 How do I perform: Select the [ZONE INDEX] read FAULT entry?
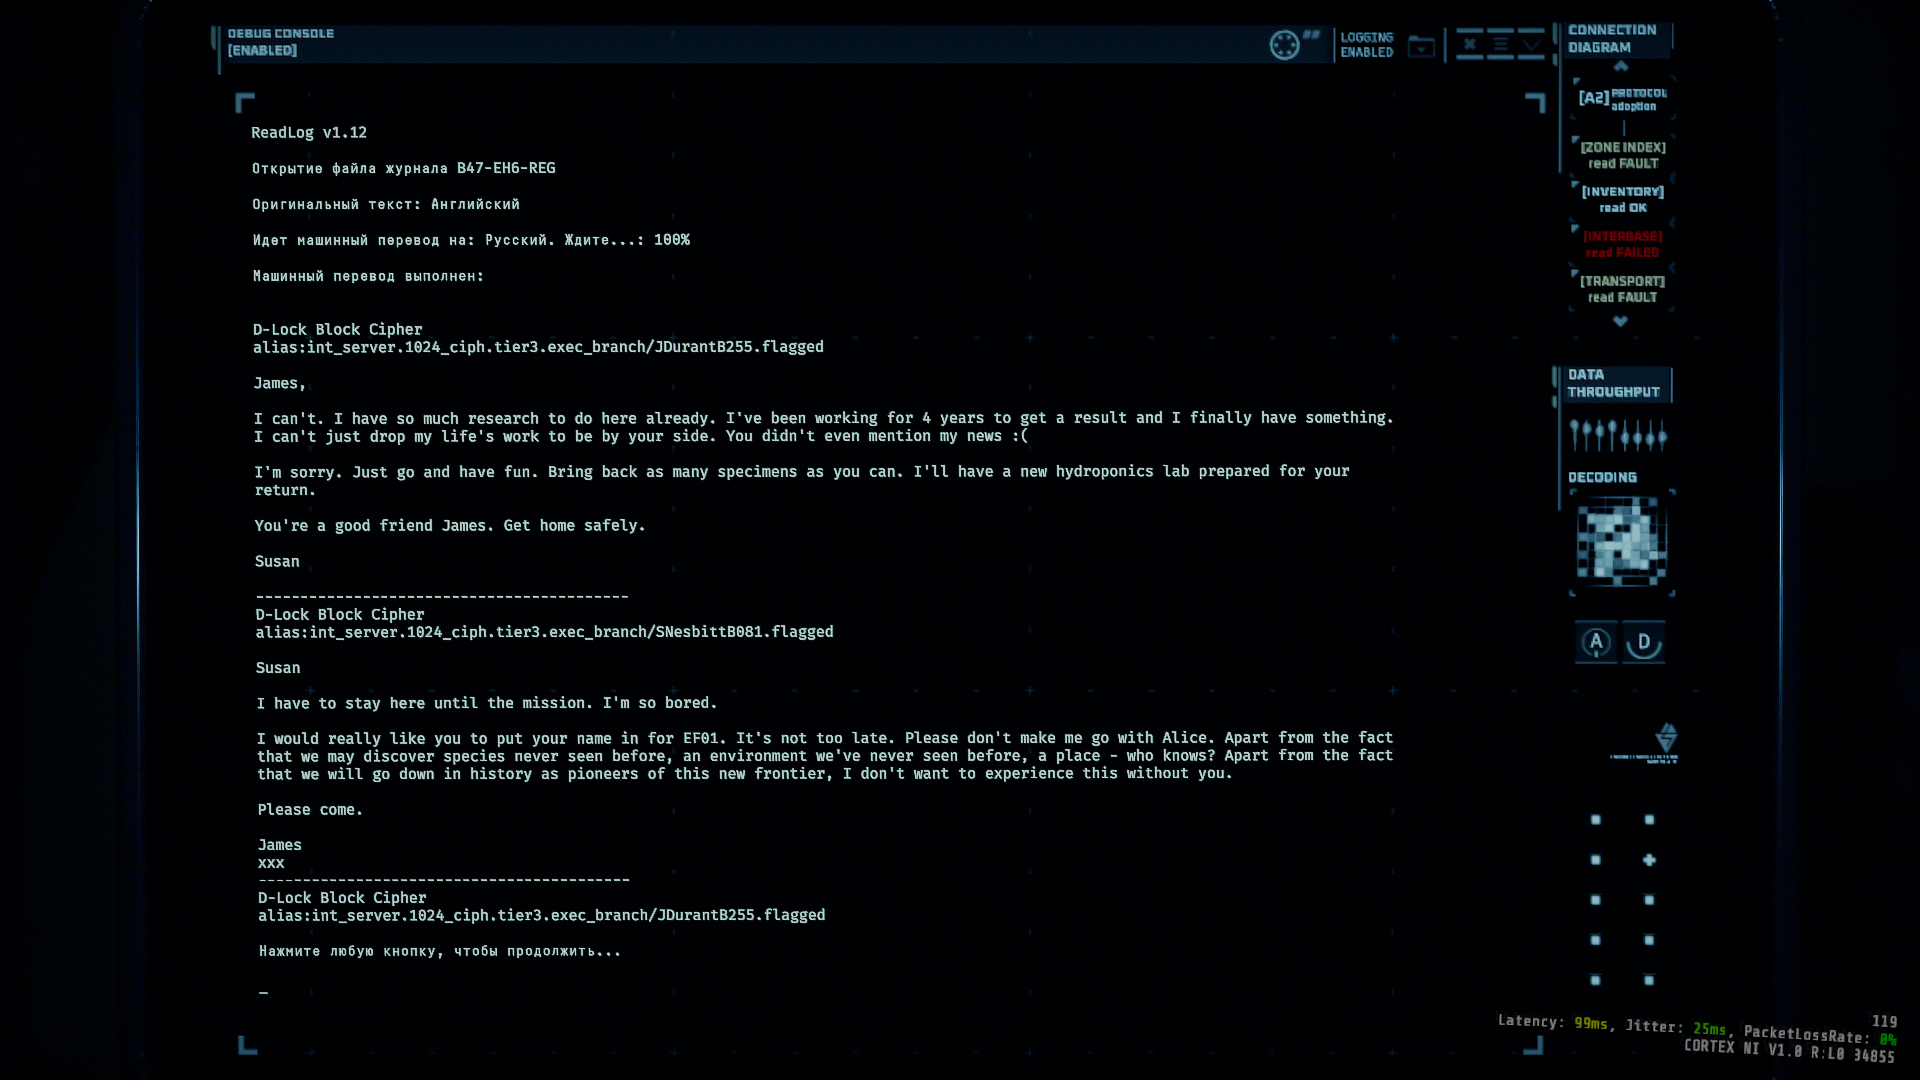[x=1623, y=155]
